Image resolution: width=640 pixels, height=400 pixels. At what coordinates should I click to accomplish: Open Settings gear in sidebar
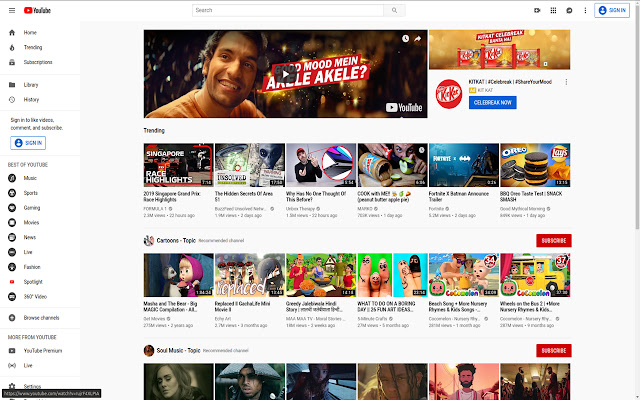pos(12,386)
